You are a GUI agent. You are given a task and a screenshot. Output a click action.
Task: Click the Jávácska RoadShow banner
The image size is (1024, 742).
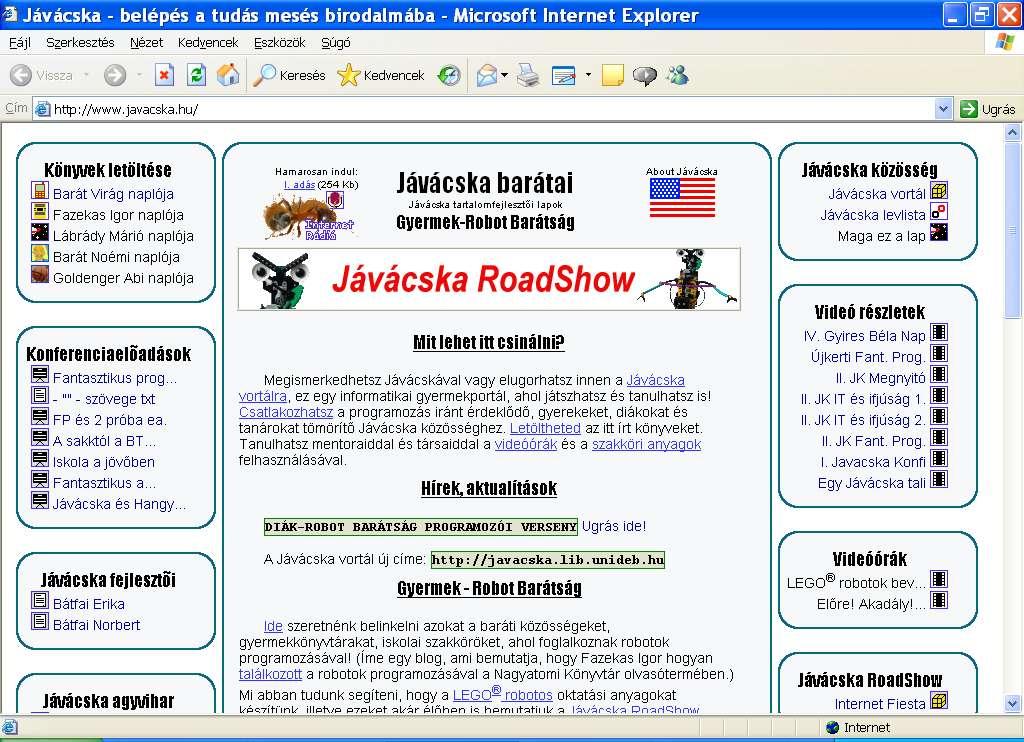(489, 279)
